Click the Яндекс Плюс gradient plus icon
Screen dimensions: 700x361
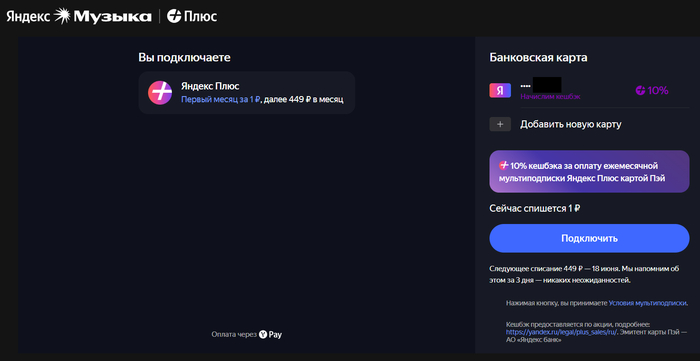pyautogui.click(x=160, y=93)
